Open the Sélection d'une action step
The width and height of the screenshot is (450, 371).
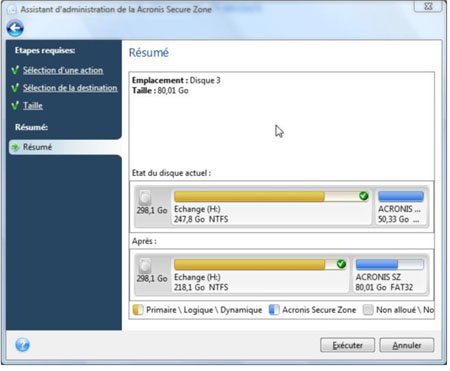click(x=63, y=70)
